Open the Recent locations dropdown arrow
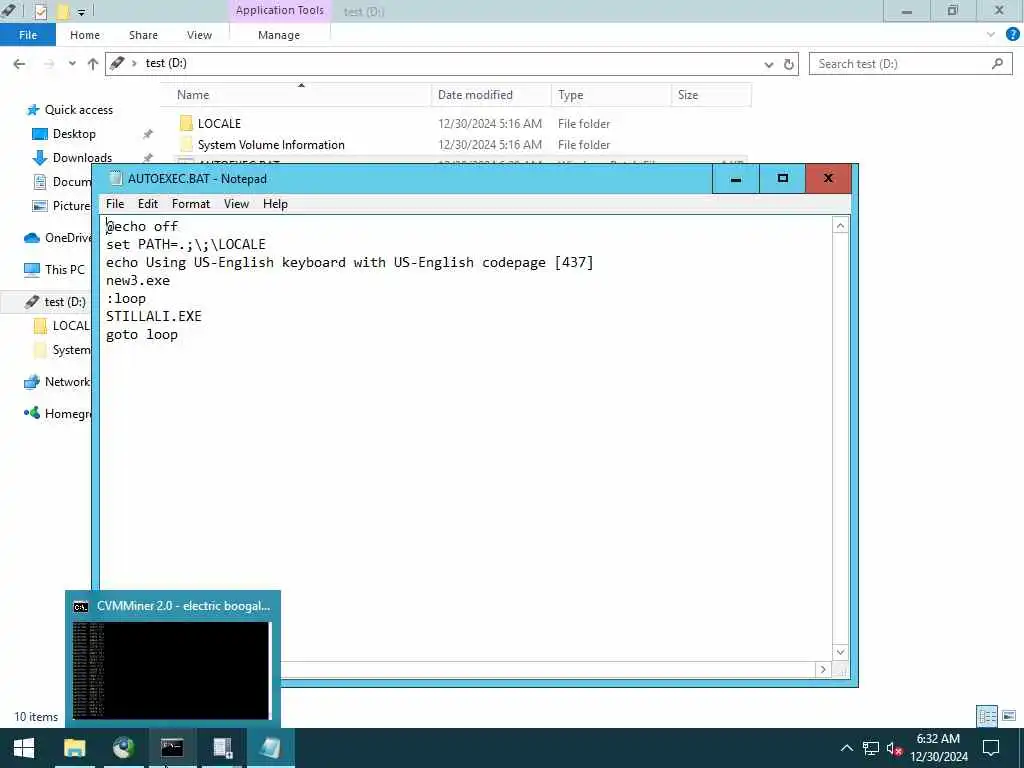Screen dimensions: 1024x768 tap(72, 63)
